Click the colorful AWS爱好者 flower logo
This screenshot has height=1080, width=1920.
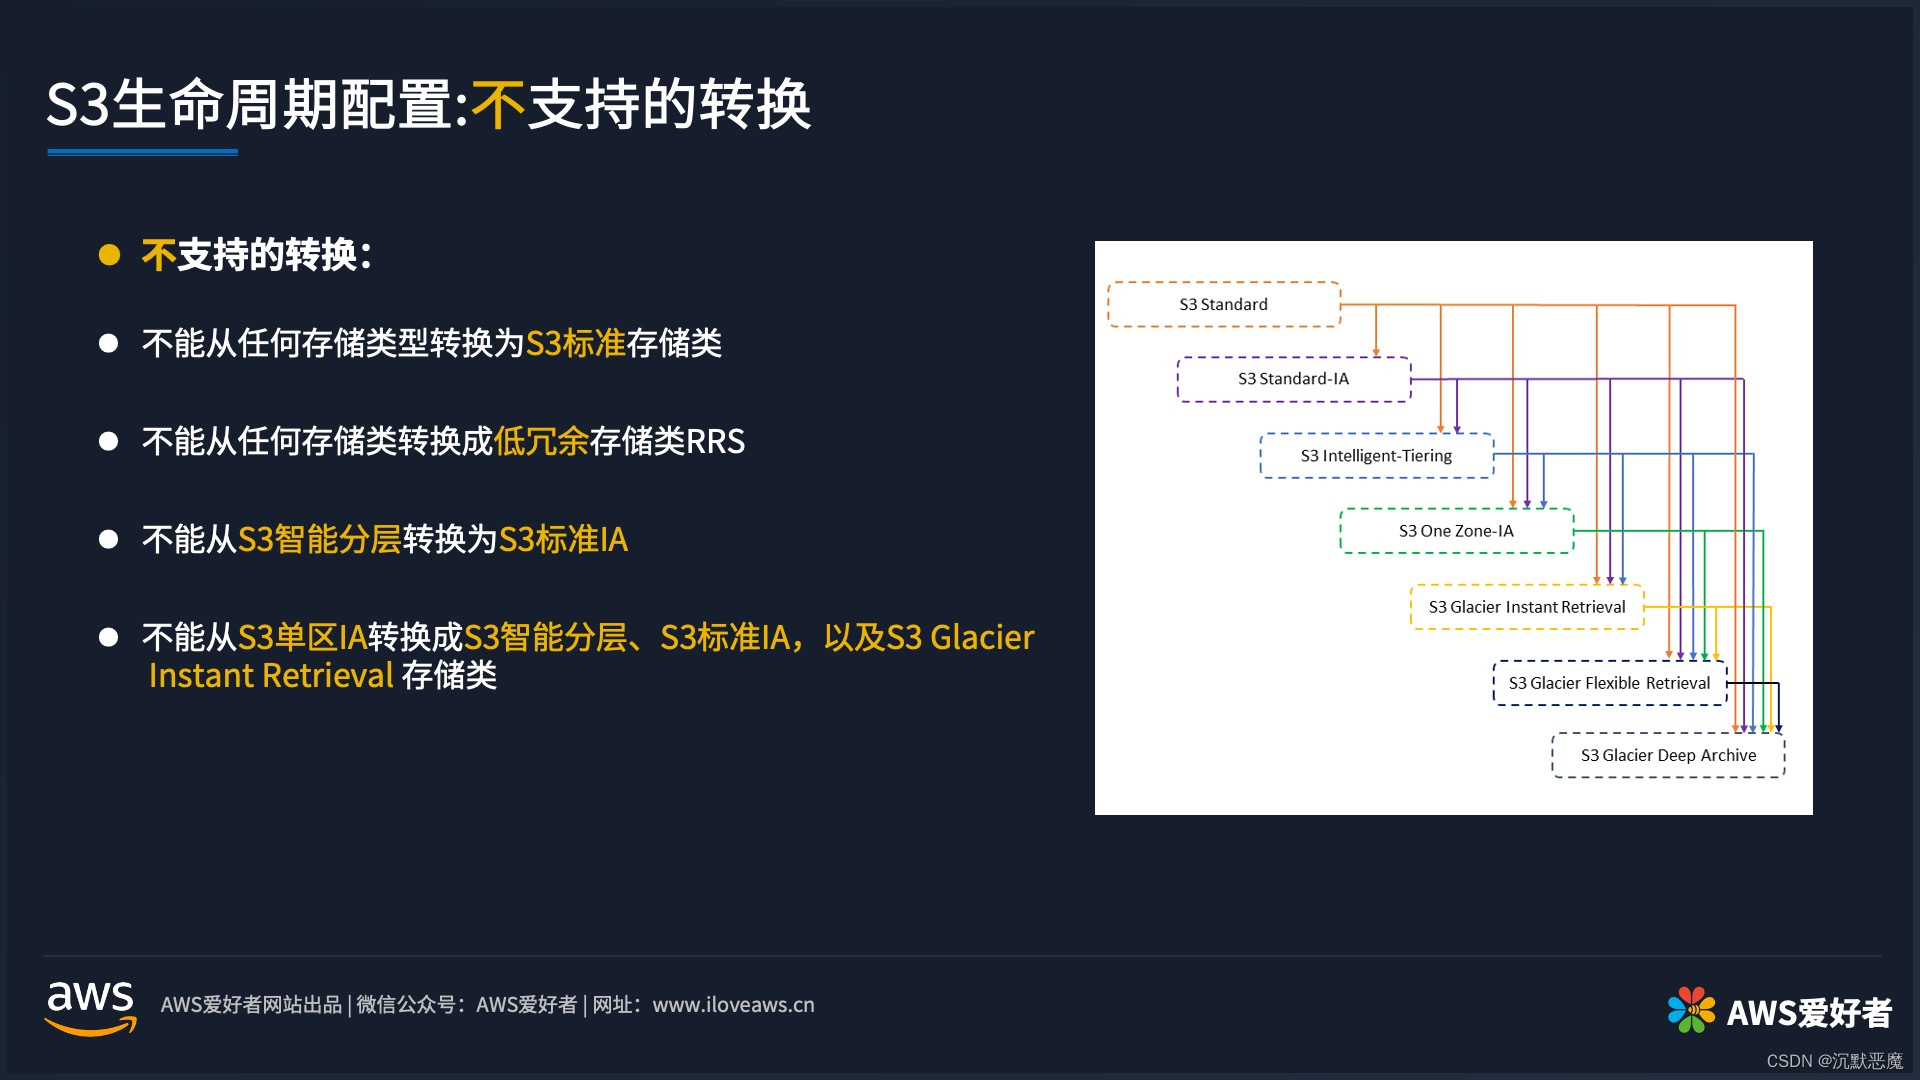[x=1690, y=1010]
